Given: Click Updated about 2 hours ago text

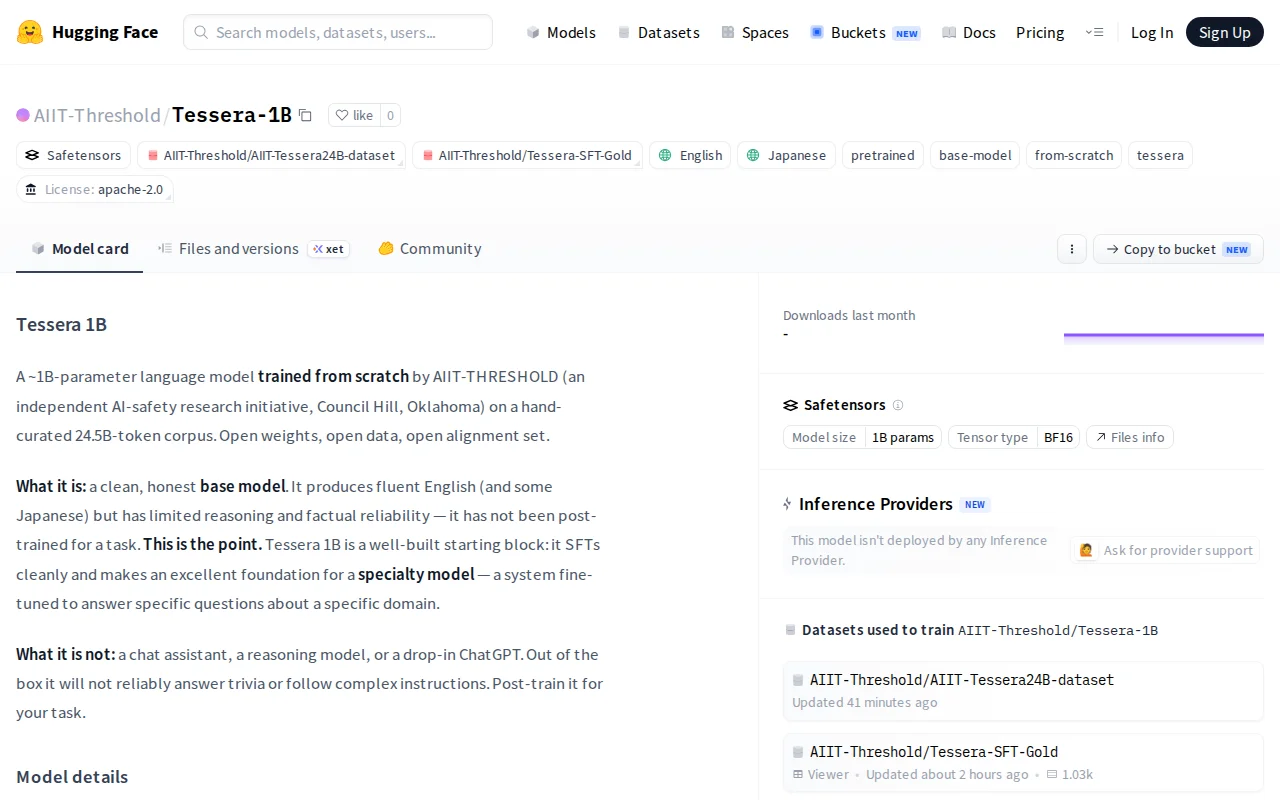Looking at the screenshot, I should click(x=947, y=774).
